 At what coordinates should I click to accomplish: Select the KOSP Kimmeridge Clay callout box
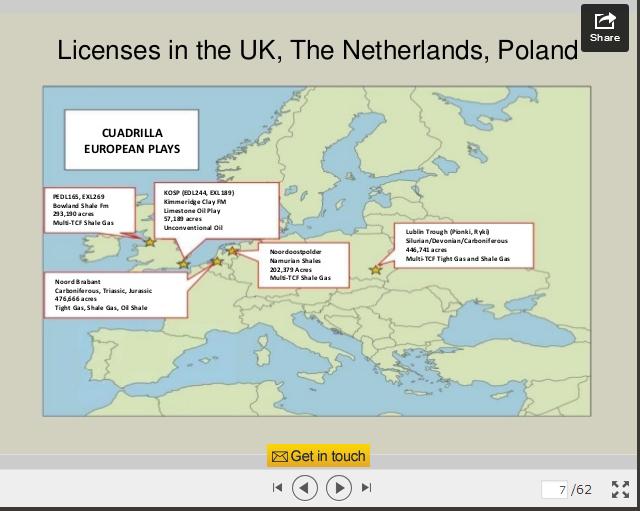[x=214, y=209]
